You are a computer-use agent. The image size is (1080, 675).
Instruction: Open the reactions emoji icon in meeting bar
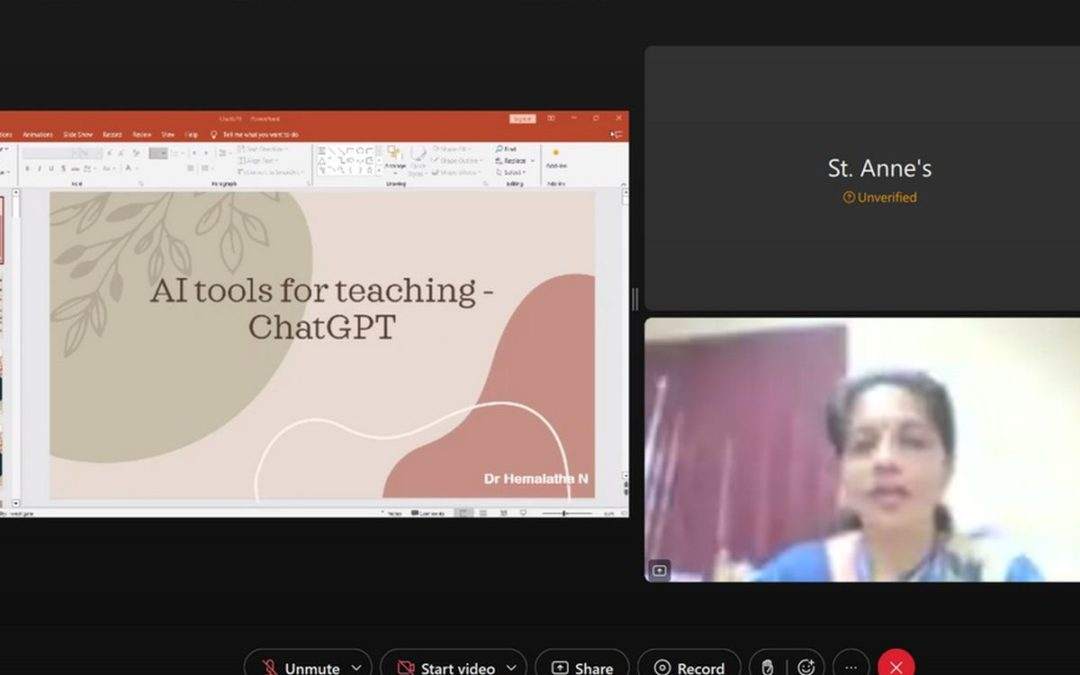(x=806, y=665)
